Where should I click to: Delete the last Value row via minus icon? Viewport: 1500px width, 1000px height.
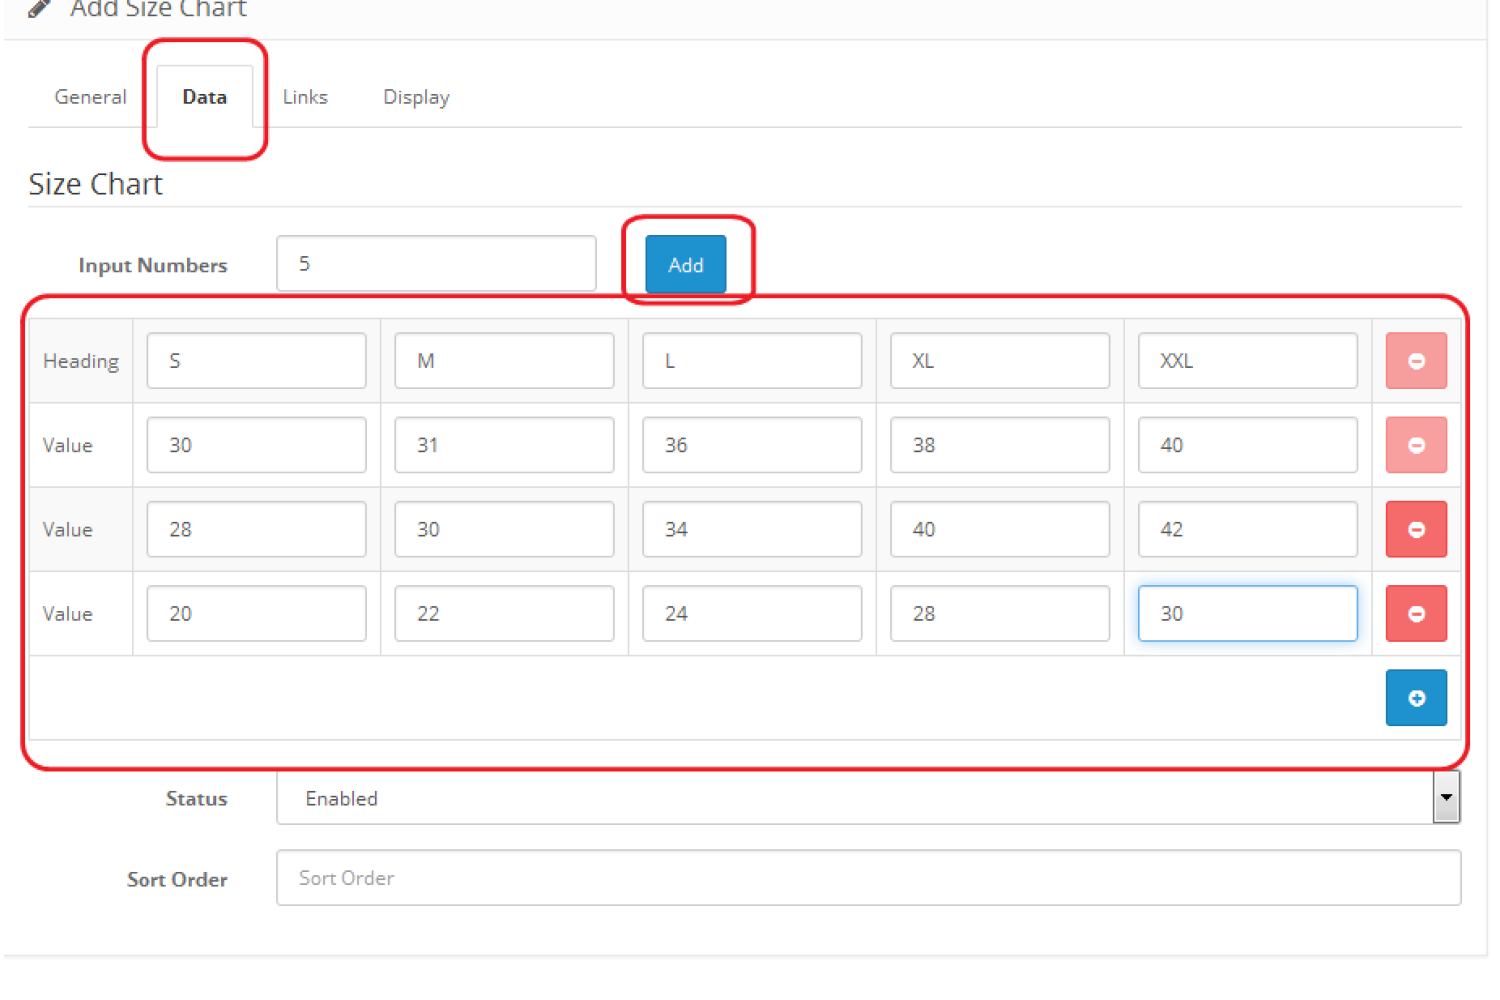point(1416,613)
